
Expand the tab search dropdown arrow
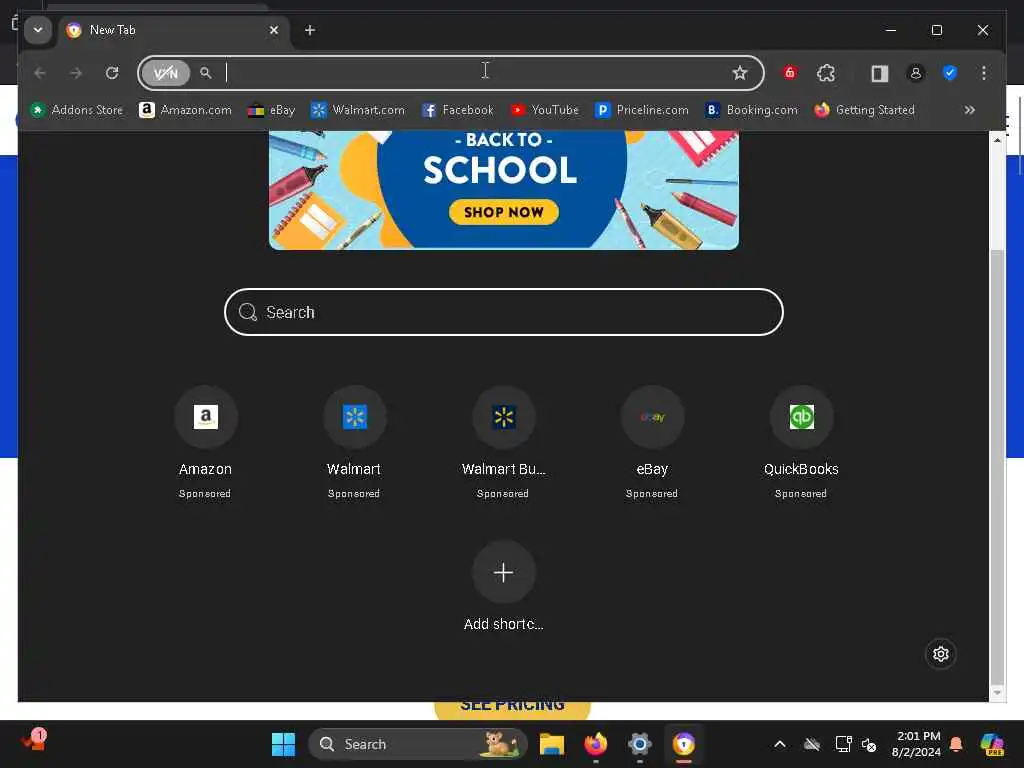coord(38,30)
